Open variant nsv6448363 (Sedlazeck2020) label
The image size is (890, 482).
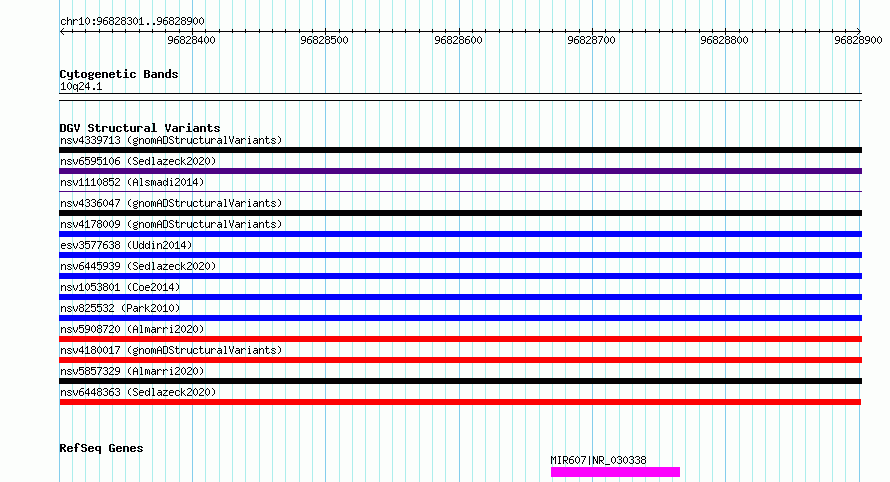[x=138, y=392]
